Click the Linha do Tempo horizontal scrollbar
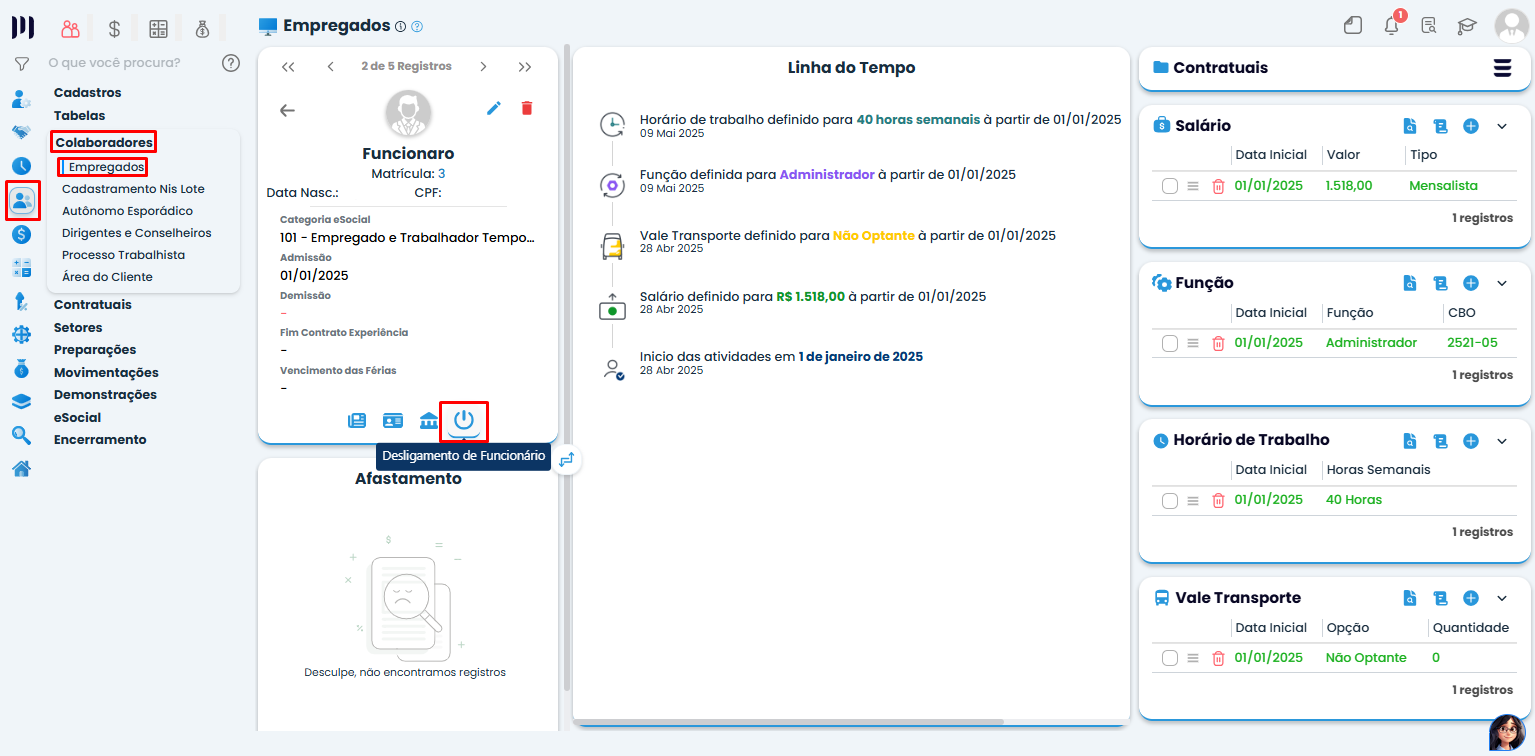Screen dimensions: 1535x756 click(x=788, y=721)
